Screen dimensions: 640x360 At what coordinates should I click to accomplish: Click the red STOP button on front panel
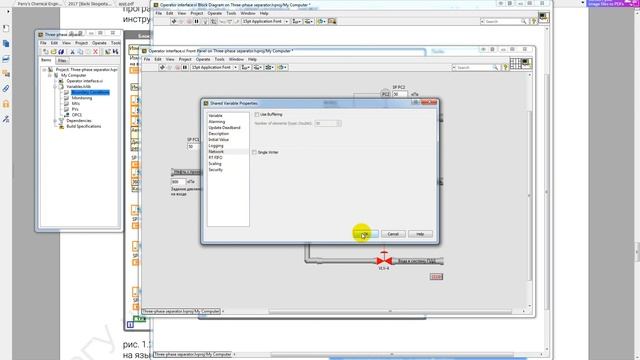[436, 277]
